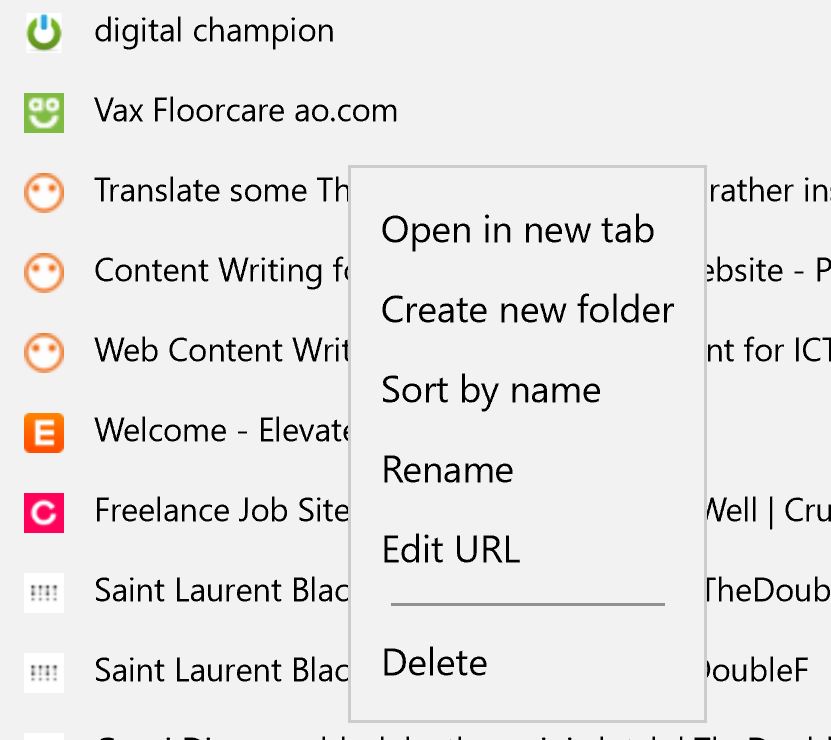Click the second Saint Laurent dotted favicon

pos(44,673)
